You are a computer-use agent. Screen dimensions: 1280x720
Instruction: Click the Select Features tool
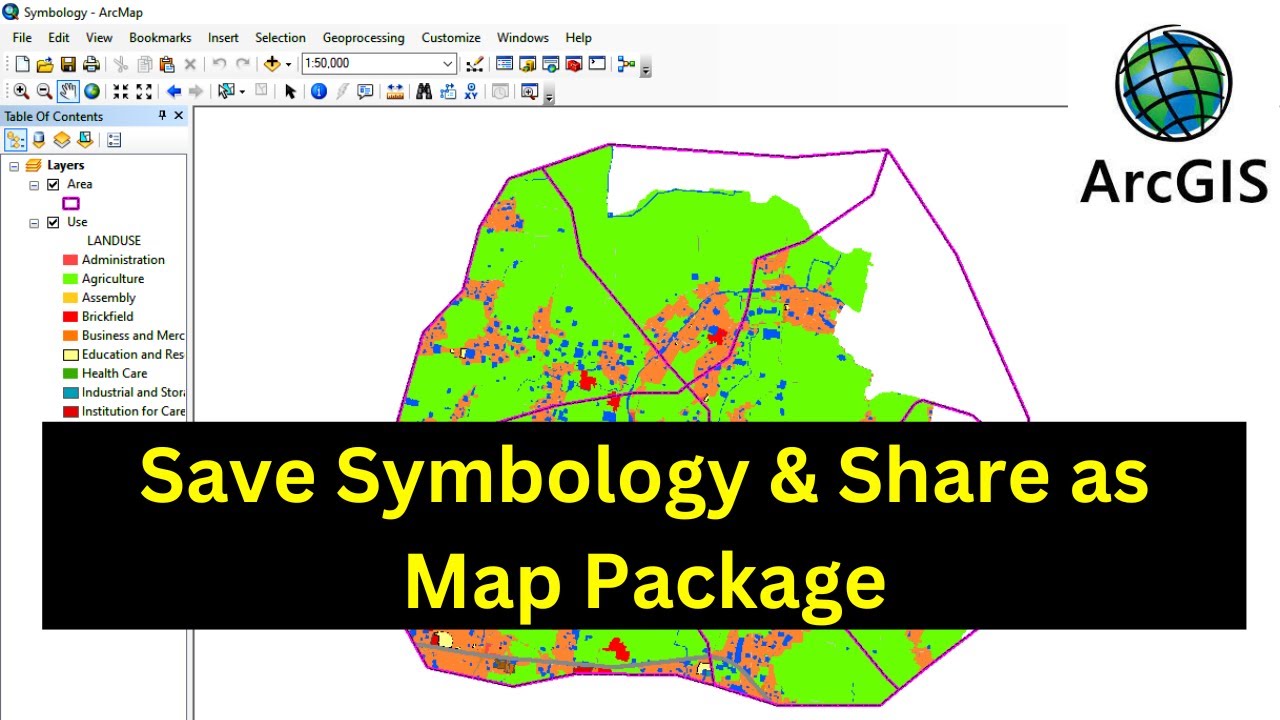[226, 91]
